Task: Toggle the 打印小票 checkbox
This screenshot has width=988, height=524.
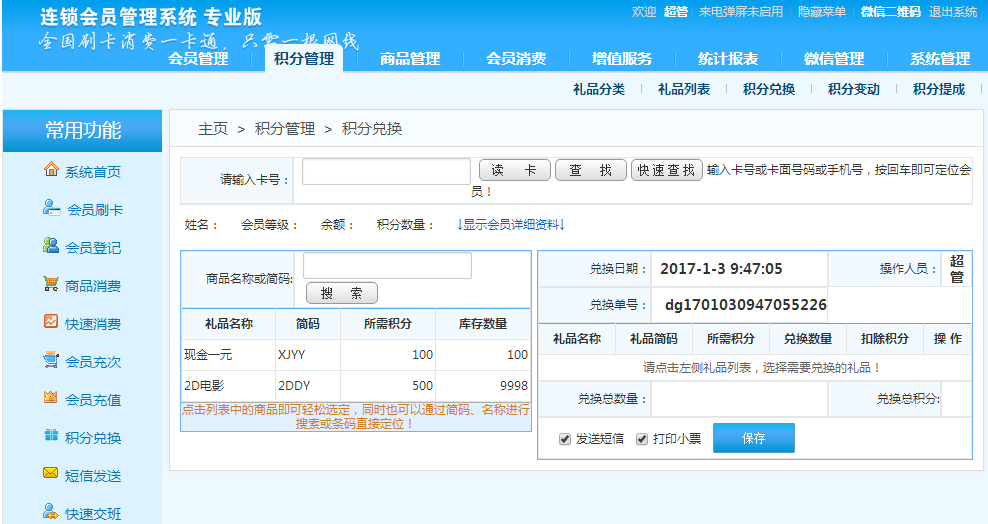Action: [x=642, y=439]
